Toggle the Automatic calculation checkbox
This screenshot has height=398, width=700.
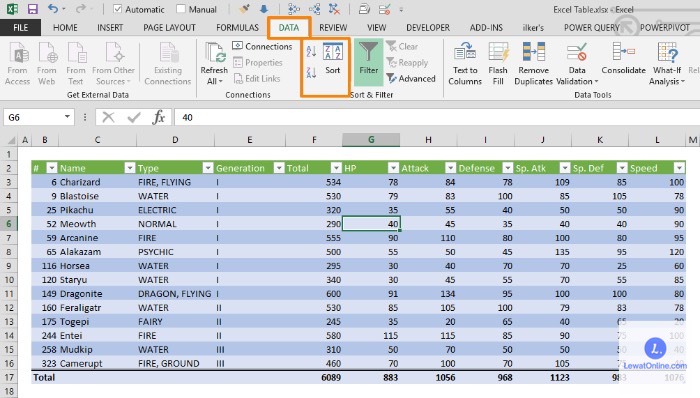[x=117, y=9]
